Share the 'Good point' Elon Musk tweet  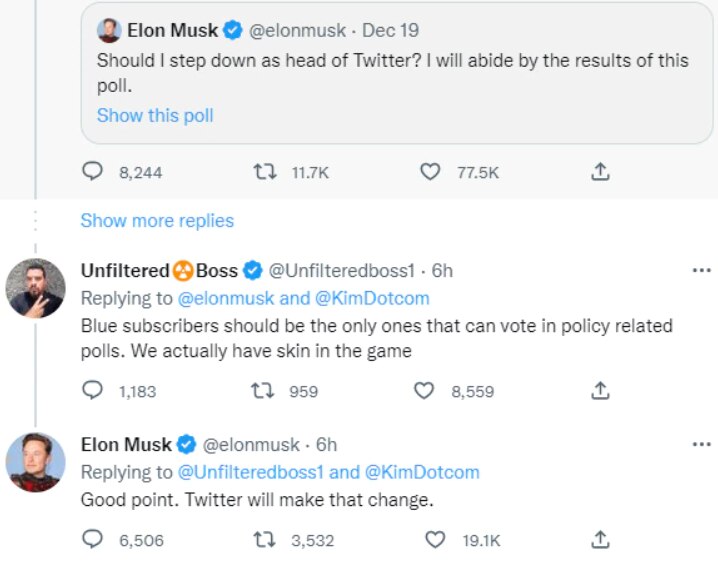coord(600,540)
